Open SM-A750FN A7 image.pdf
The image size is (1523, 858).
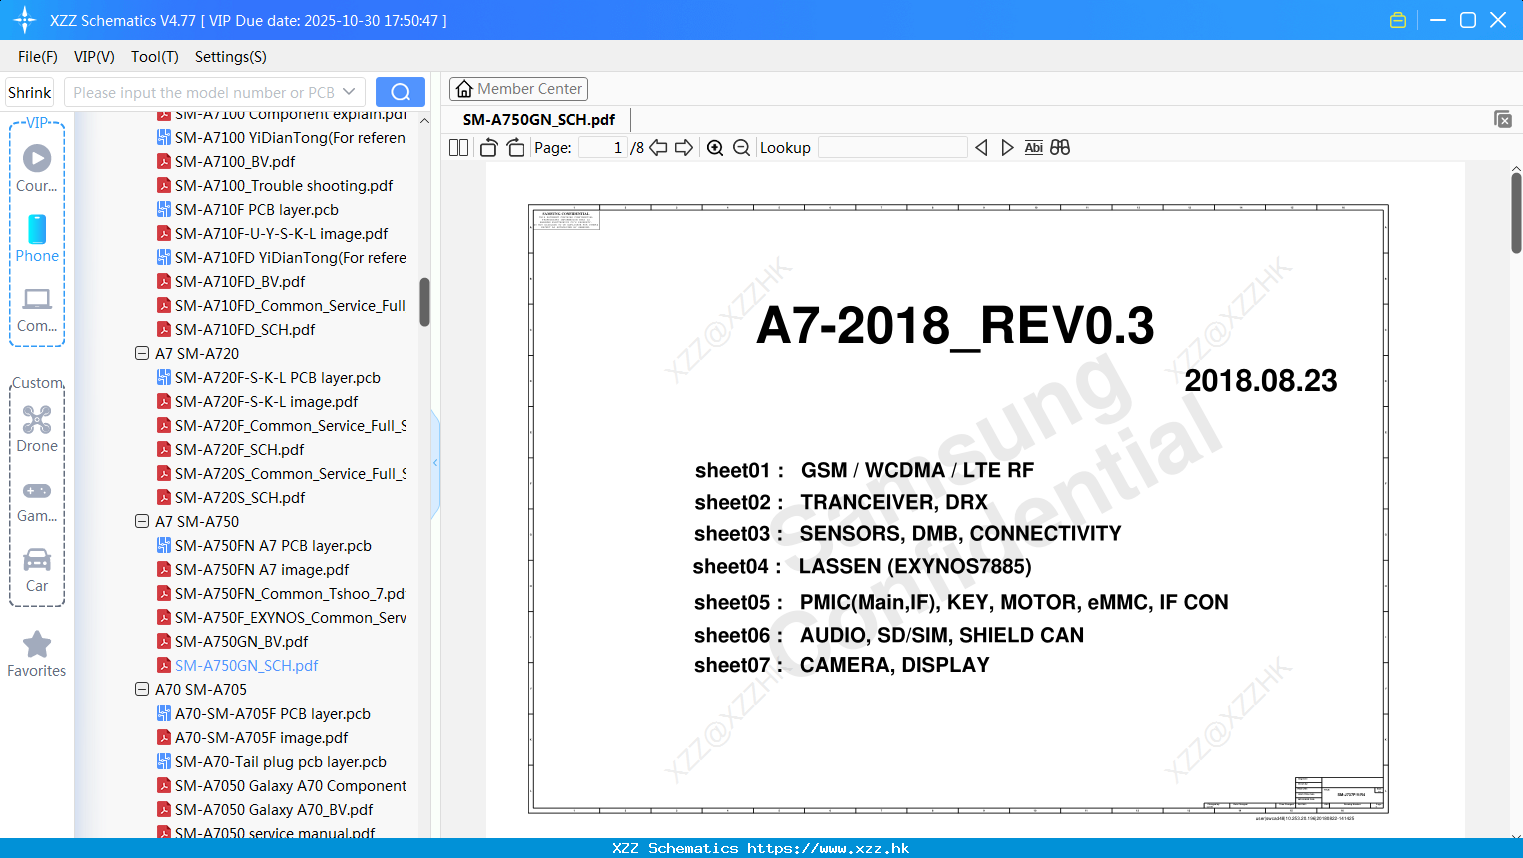[x=262, y=569]
